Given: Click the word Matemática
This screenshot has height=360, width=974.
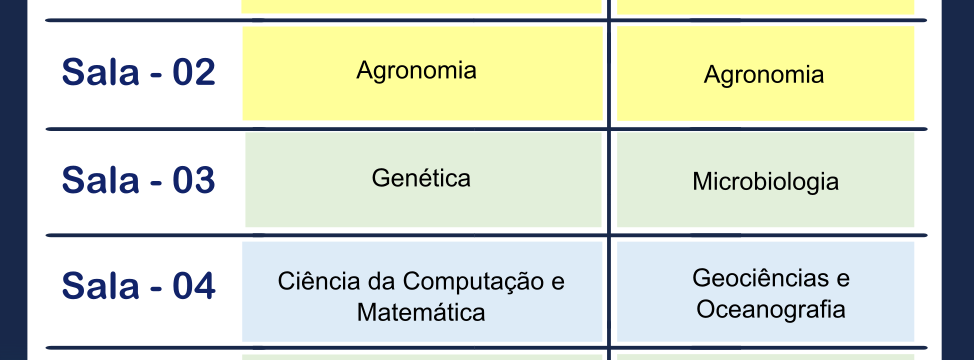Looking at the screenshot, I should click(421, 312).
